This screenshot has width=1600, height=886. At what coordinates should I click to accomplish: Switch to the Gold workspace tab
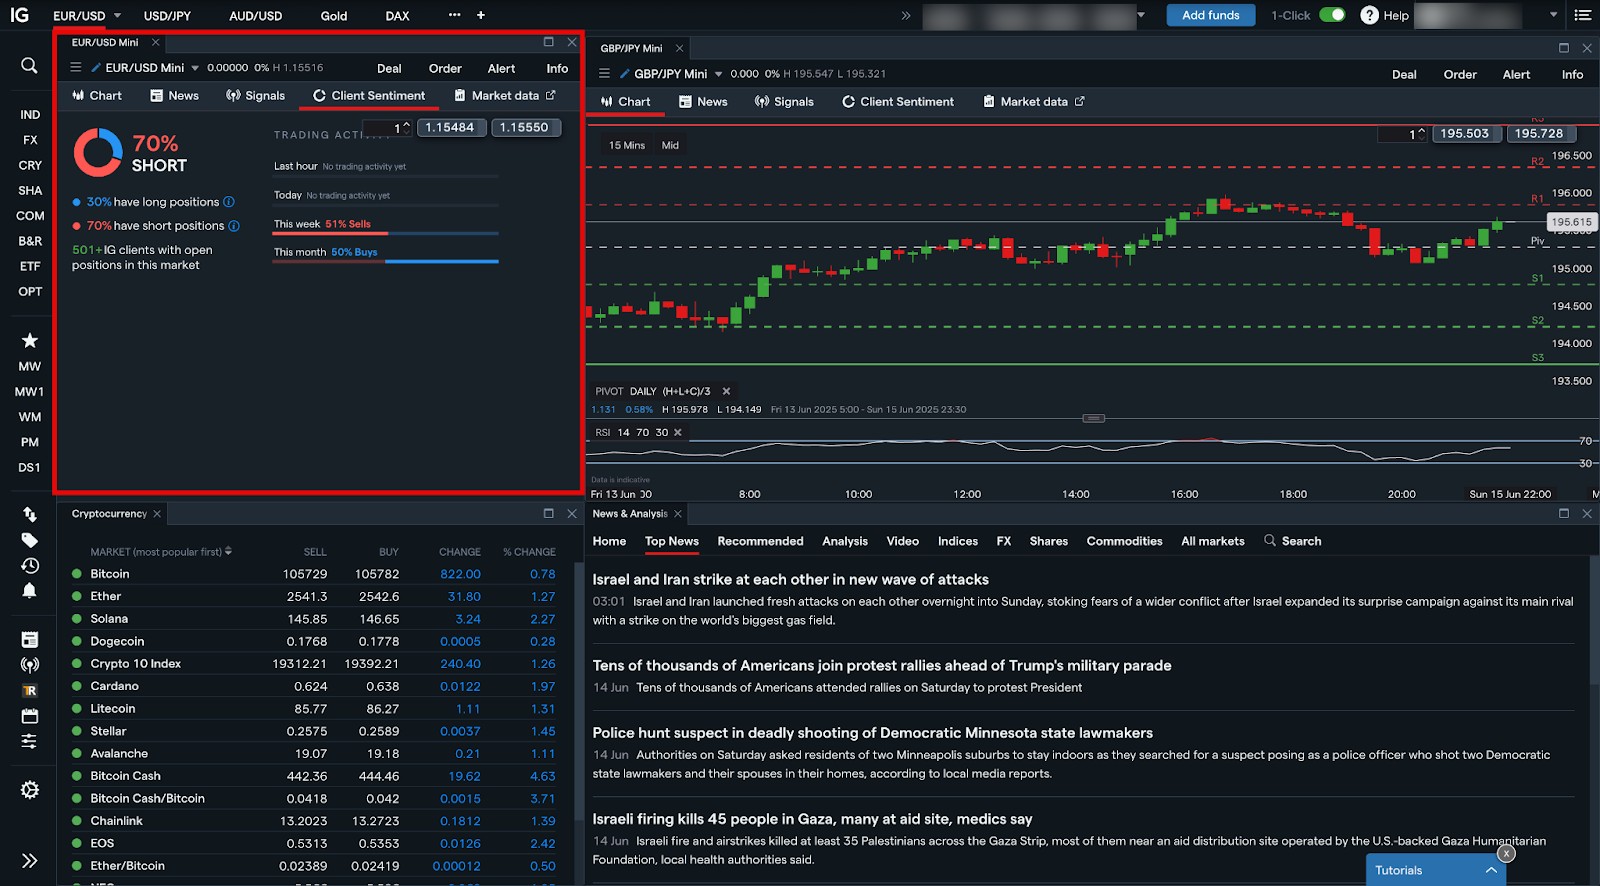pos(334,15)
